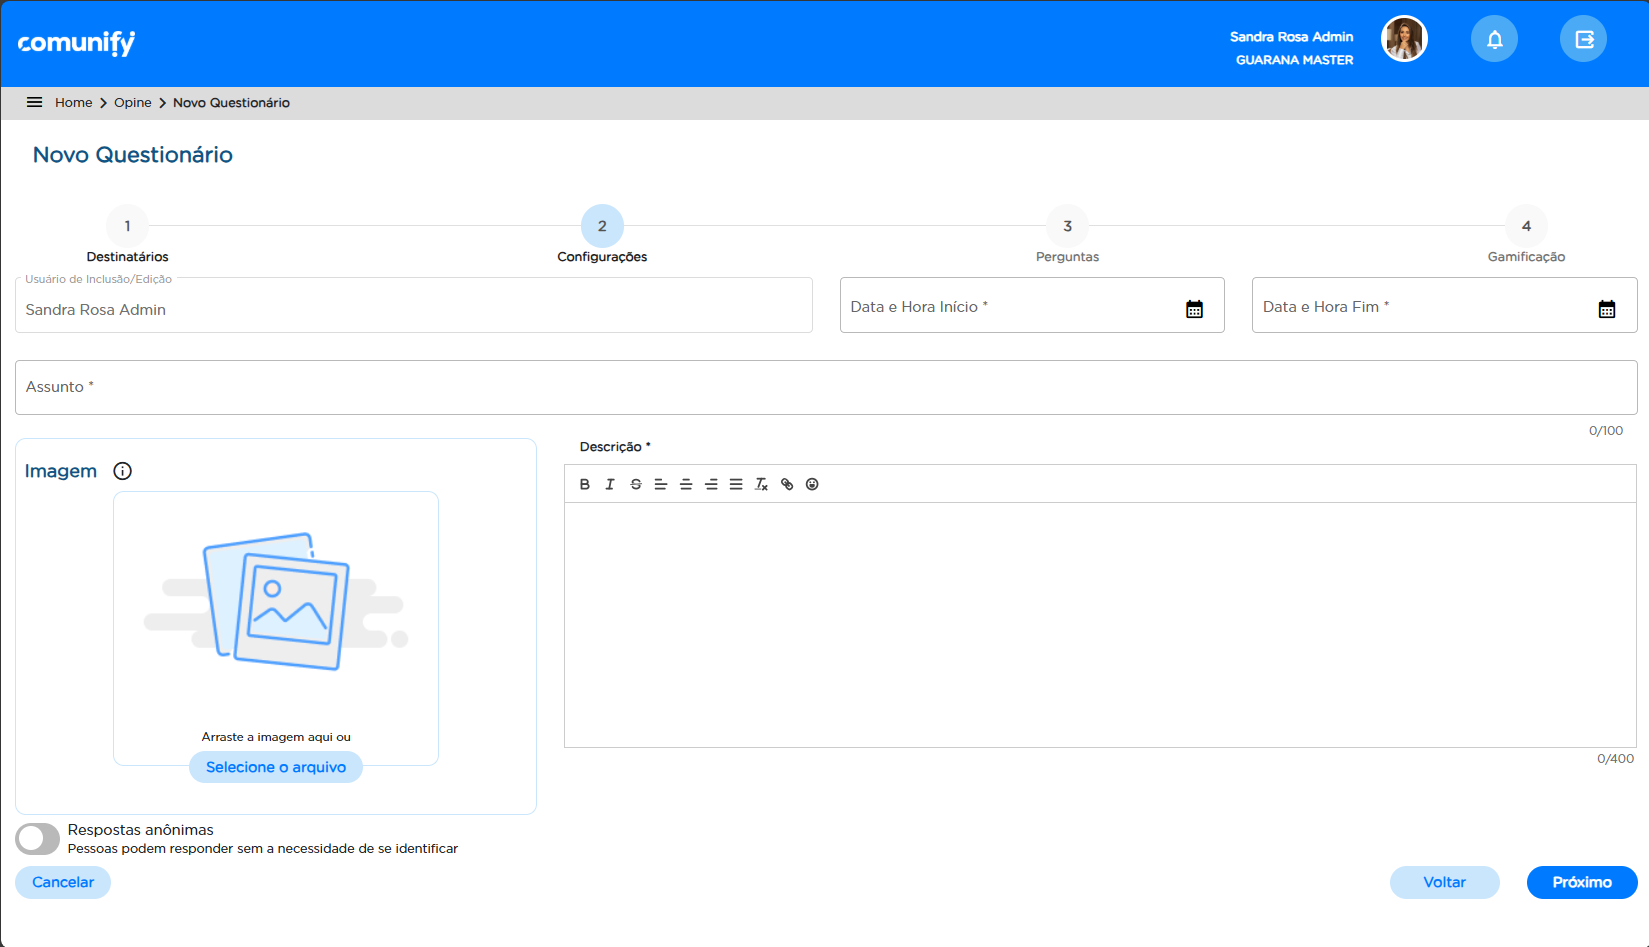This screenshot has width=1649, height=947.
Task: Enable Respostas anônimas toggle
Action: pyautogui.click(x=38, y=839)
